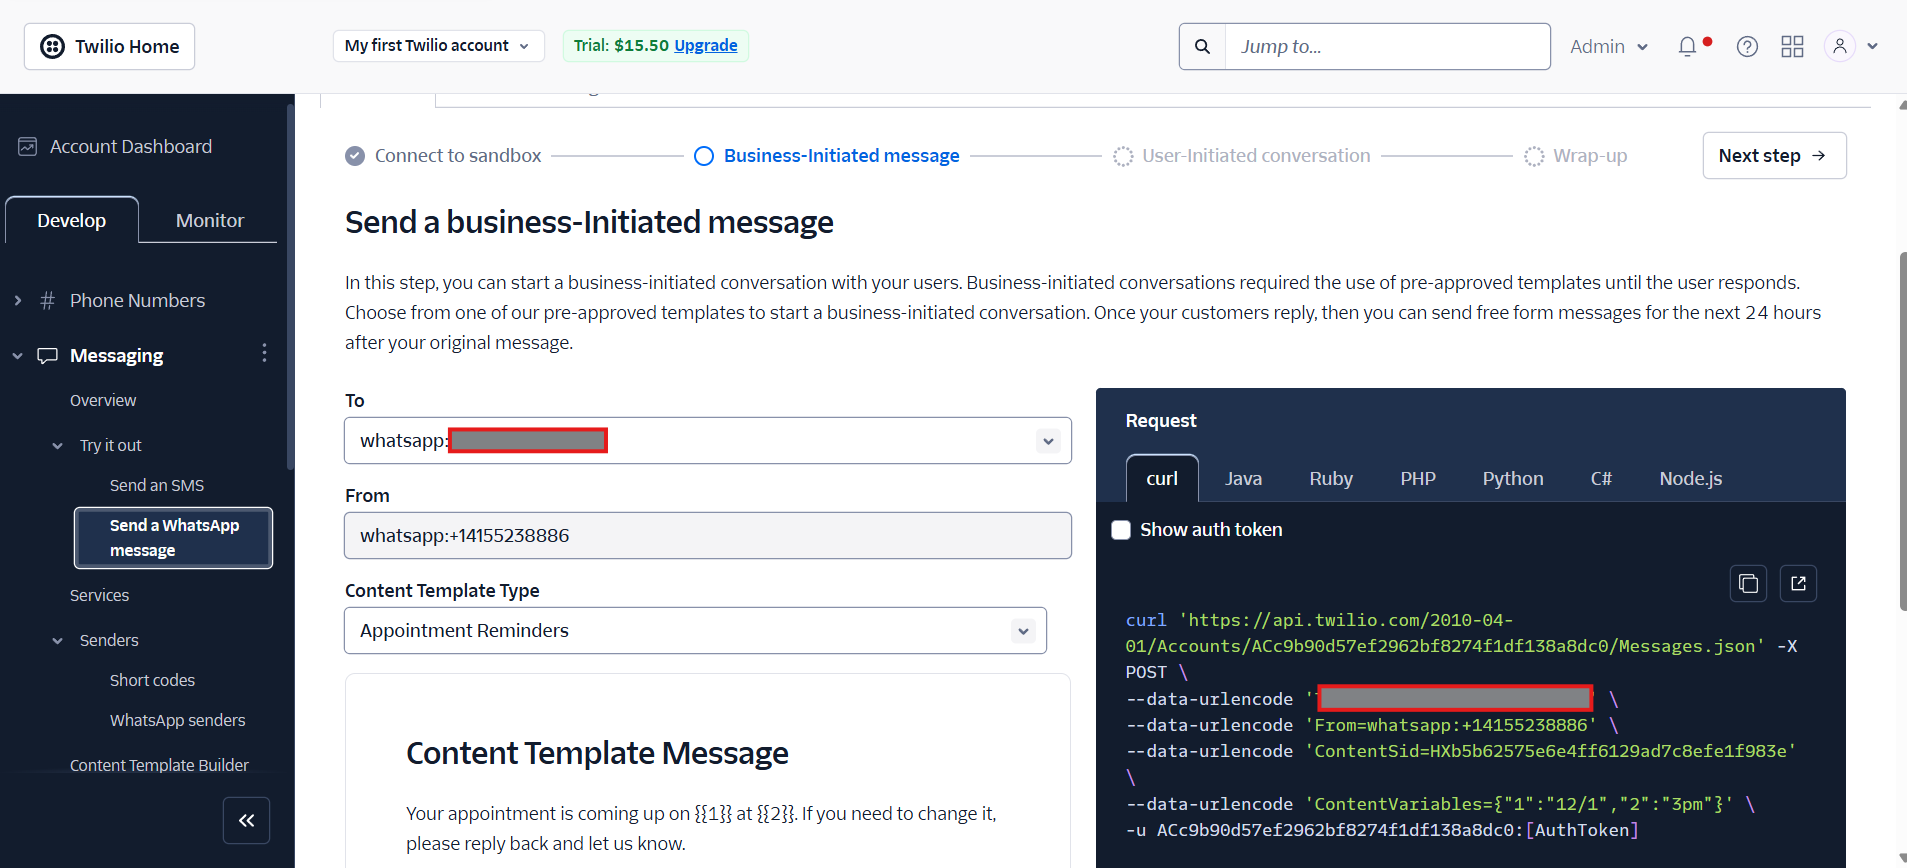1907x868 pixels.
Task: Click the Trial: $15.50 balance text
Action: 621,46
